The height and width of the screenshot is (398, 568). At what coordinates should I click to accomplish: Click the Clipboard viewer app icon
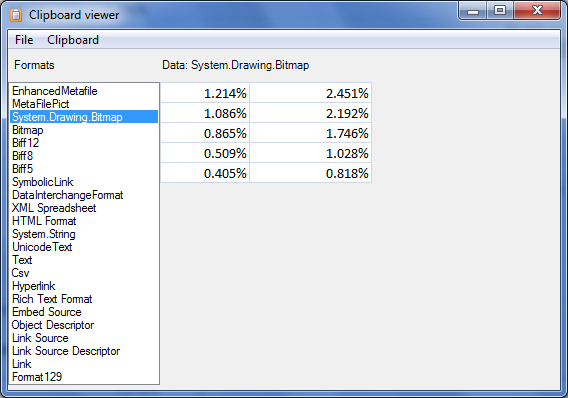tap(16, 15)
